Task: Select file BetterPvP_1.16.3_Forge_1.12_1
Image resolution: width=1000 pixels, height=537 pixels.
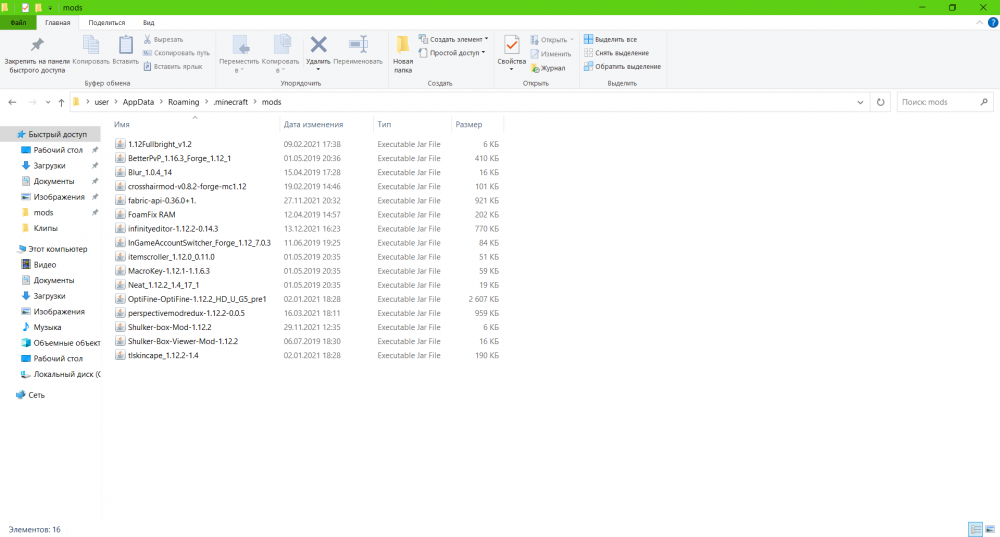Action: tap(179, 158)
